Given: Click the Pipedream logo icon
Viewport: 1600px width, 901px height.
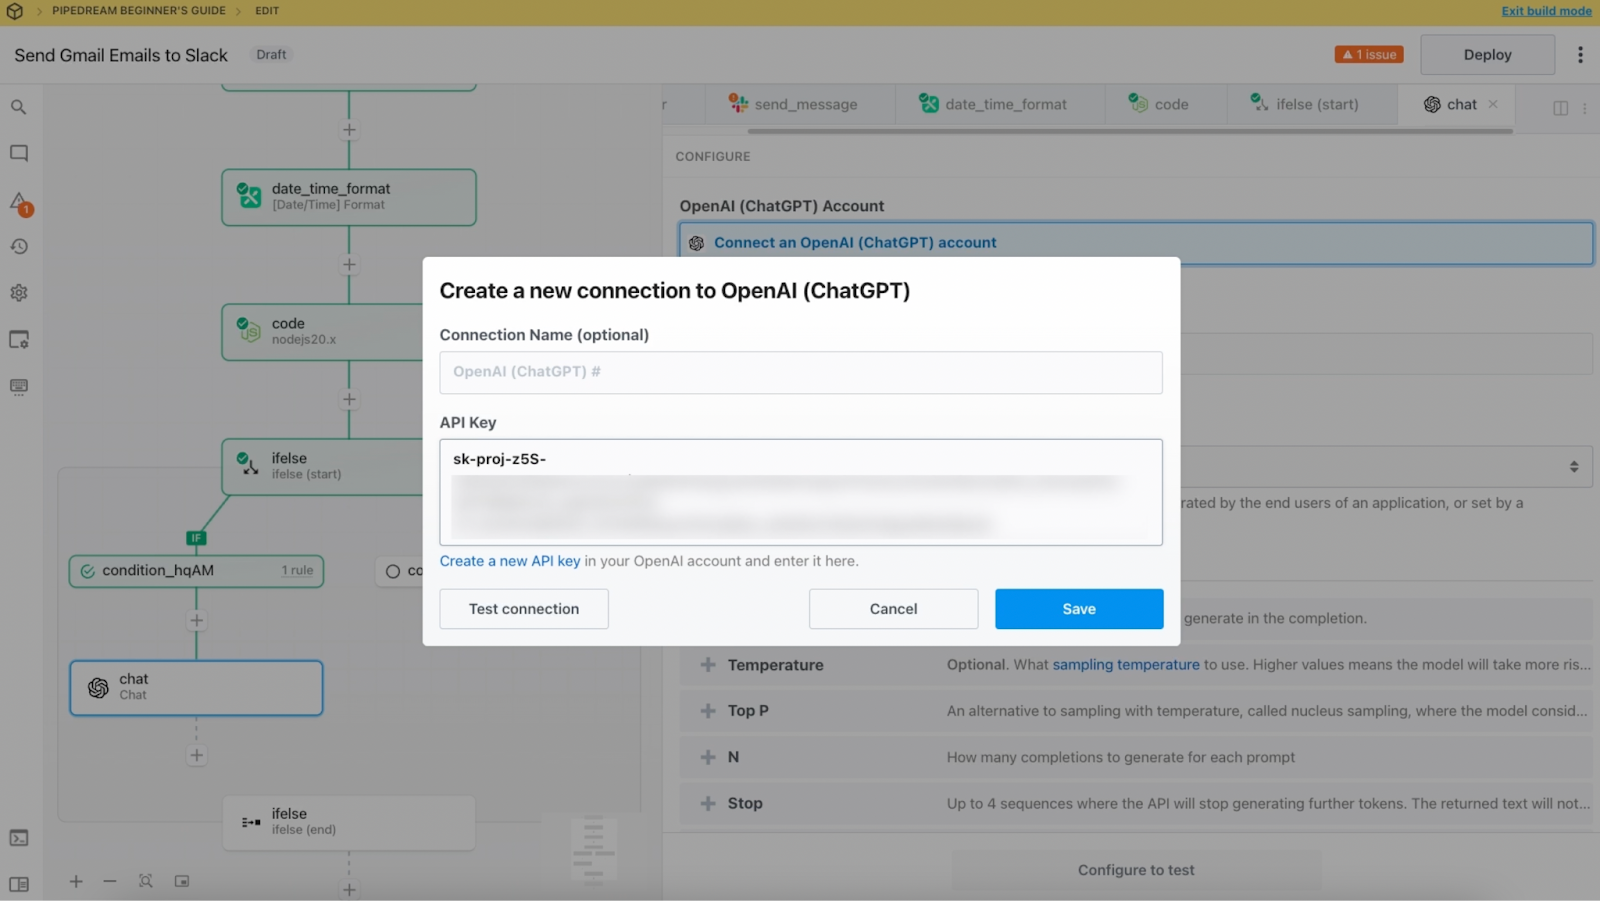Looking at the screenshot, I should coord(14,11).
